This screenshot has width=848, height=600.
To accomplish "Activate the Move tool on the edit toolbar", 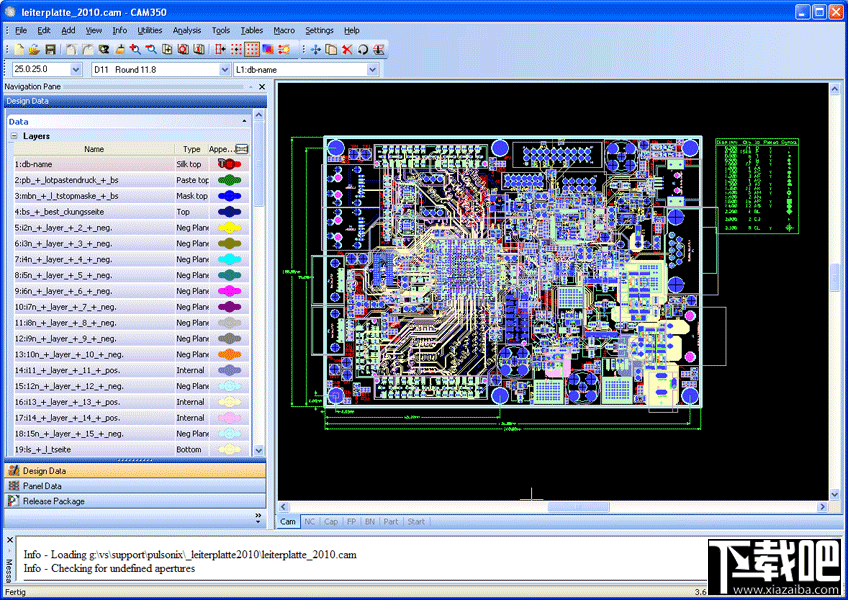I will [317, 48].
